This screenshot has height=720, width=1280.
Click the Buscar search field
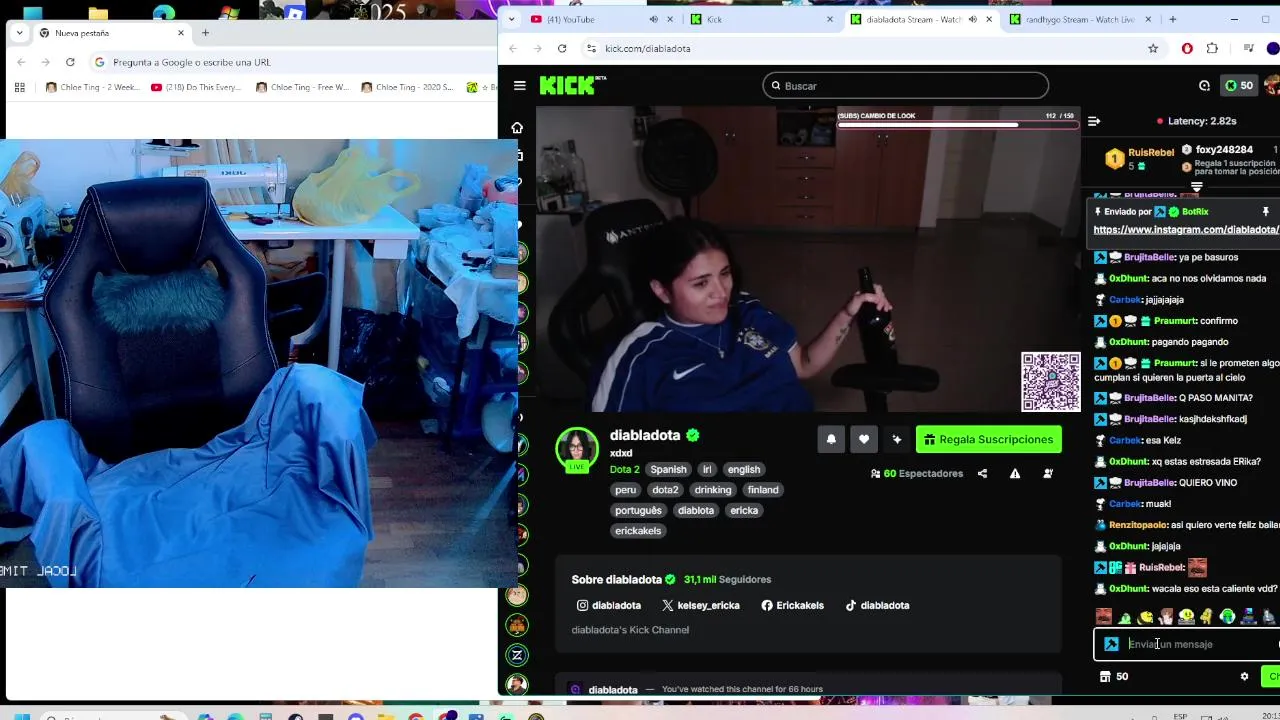tap(906, 86)
